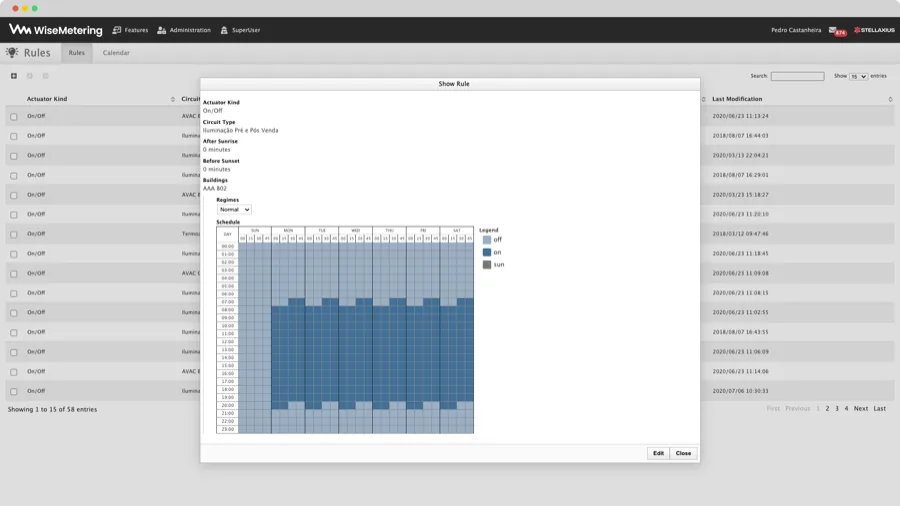Image resolution: width=900 pixels, height=506 pixels.
Task: Switch to the Rules tab
Action: point(76,53)
